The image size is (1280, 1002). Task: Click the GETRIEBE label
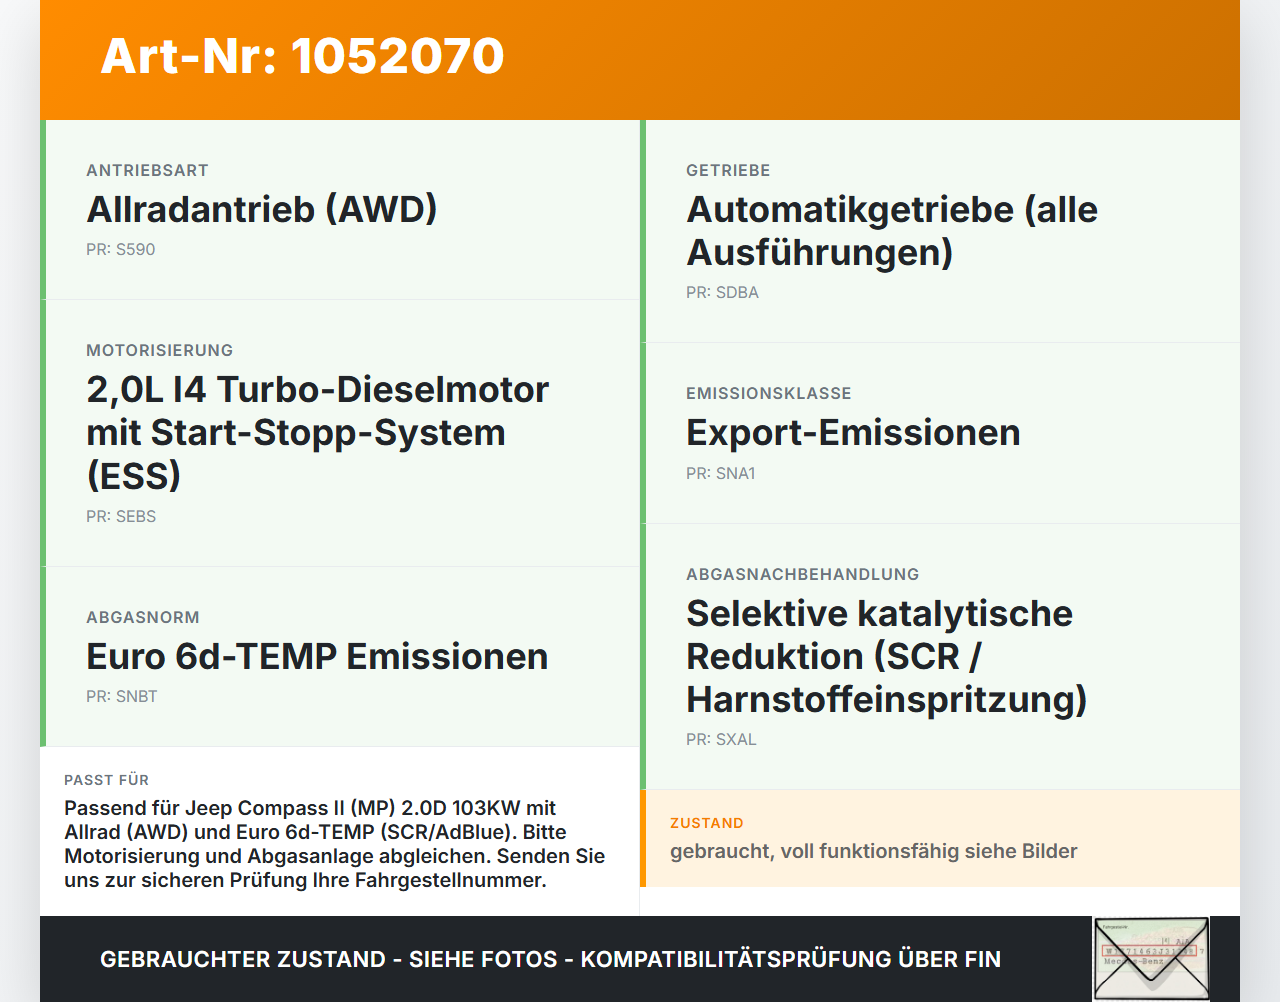tap(728, 170)
